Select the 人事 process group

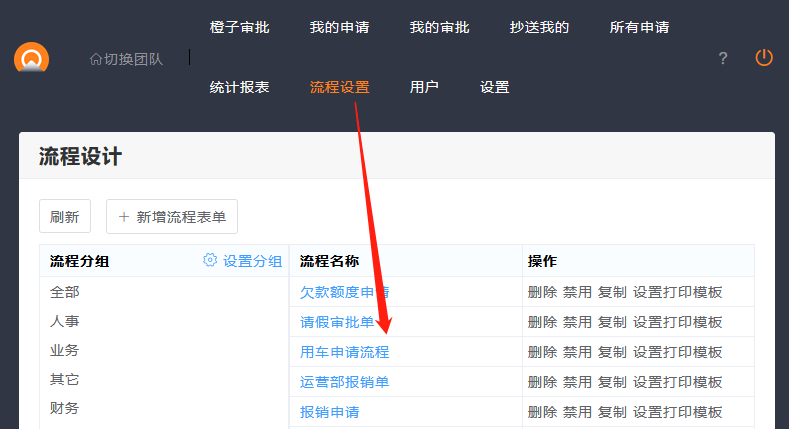[x=64, y=321]
